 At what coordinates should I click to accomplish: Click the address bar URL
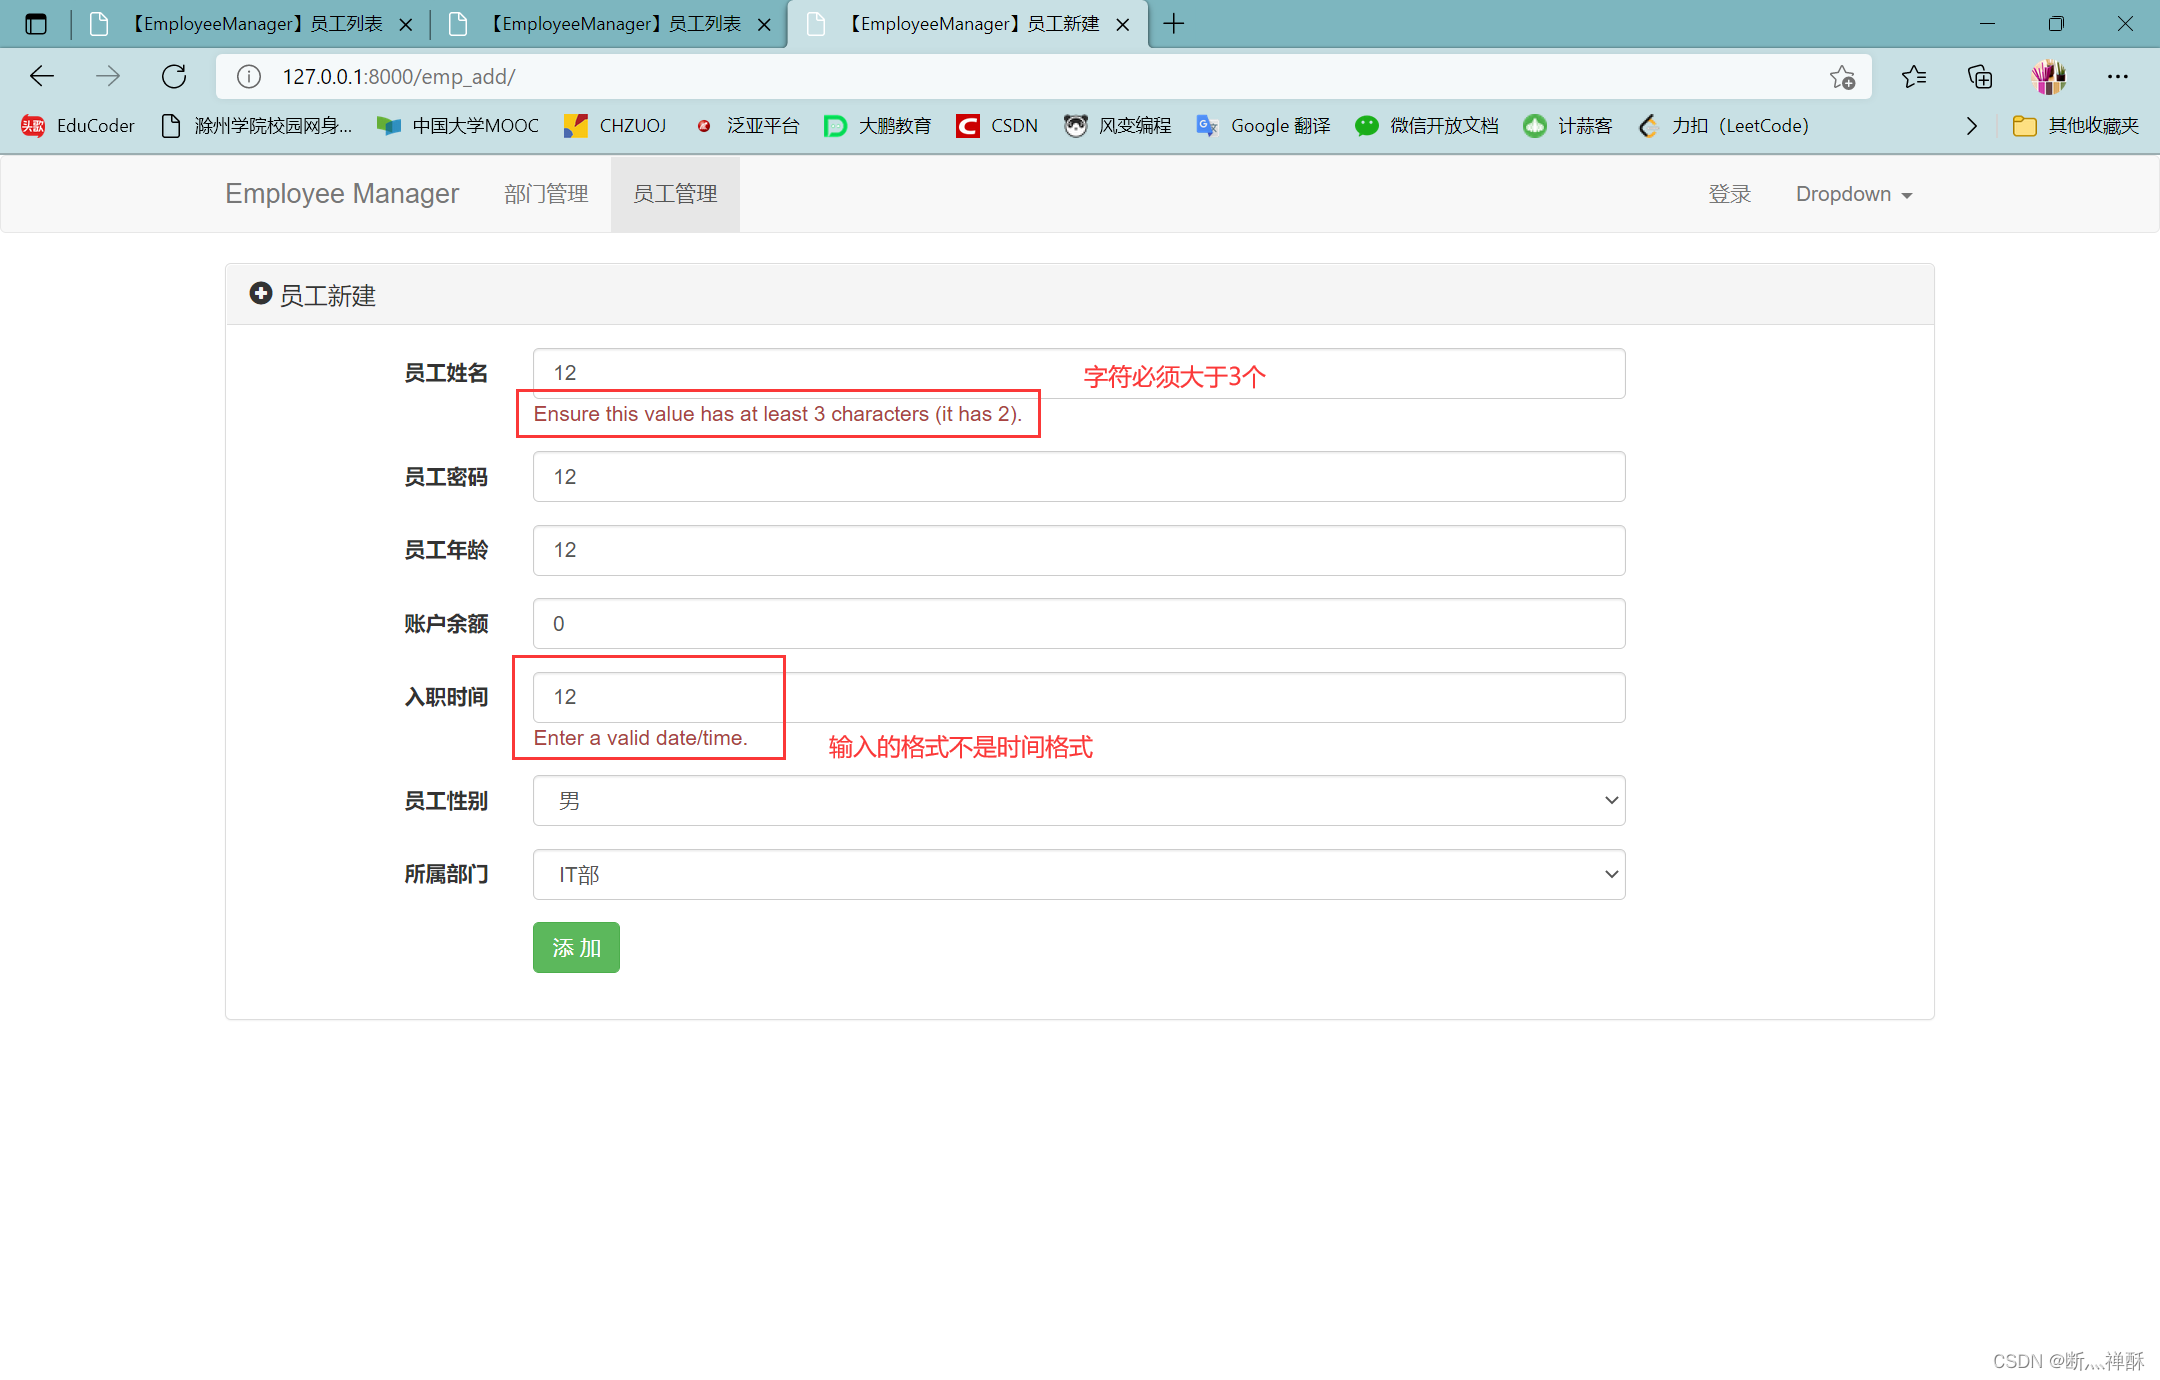coord(398,77)
